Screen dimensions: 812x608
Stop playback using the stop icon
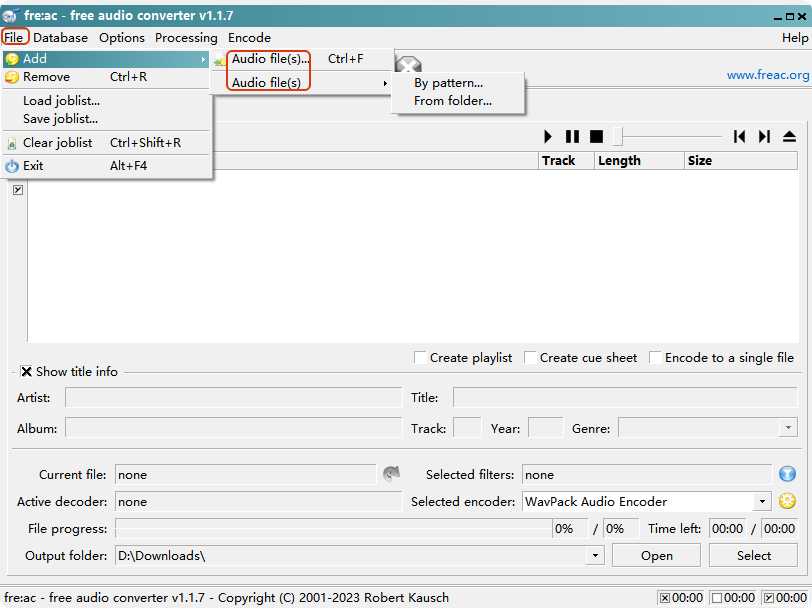coord(596,136)
